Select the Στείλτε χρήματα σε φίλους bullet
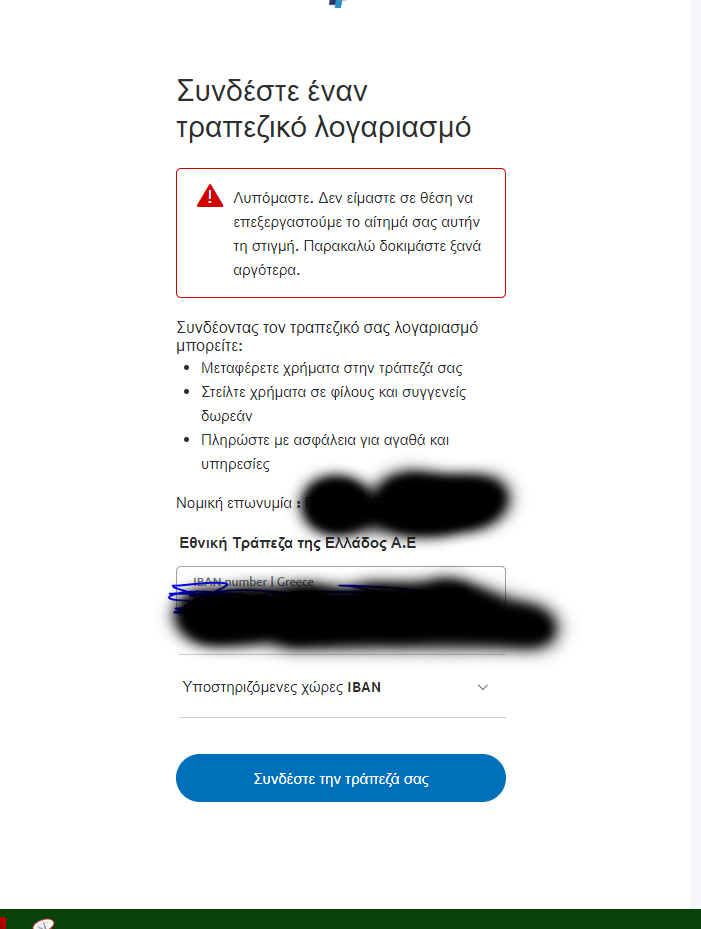 [x=334, y=403]
